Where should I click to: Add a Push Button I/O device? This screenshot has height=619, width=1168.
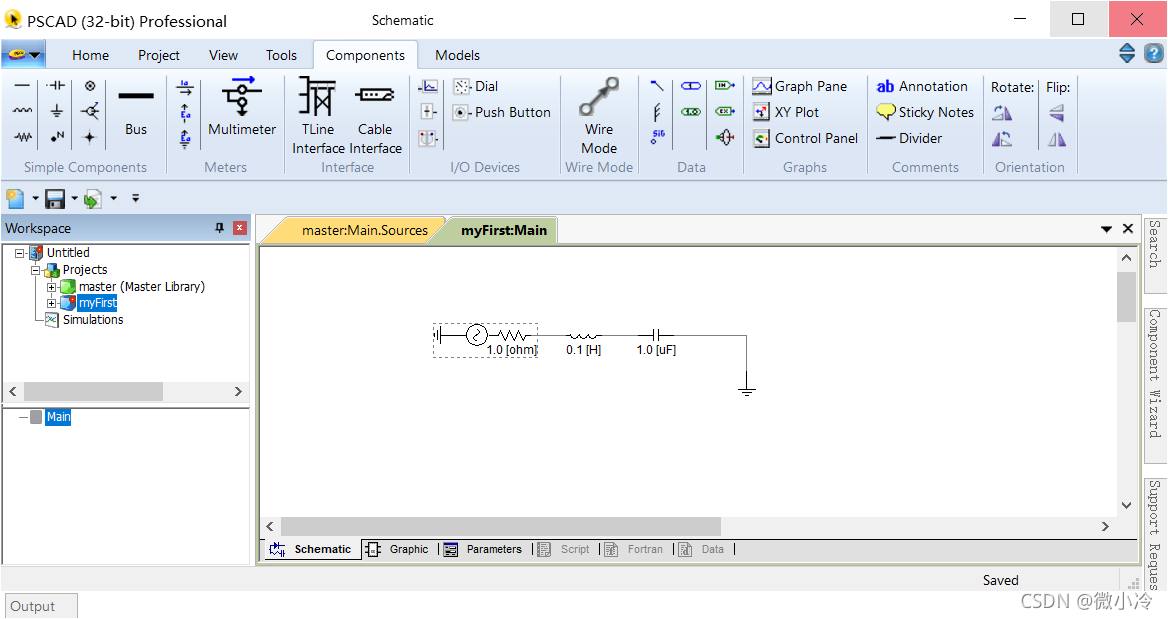(x=502, y=112)
